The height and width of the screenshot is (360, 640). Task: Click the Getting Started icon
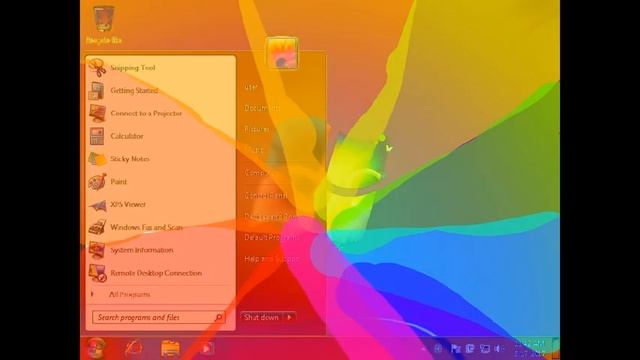97,91
